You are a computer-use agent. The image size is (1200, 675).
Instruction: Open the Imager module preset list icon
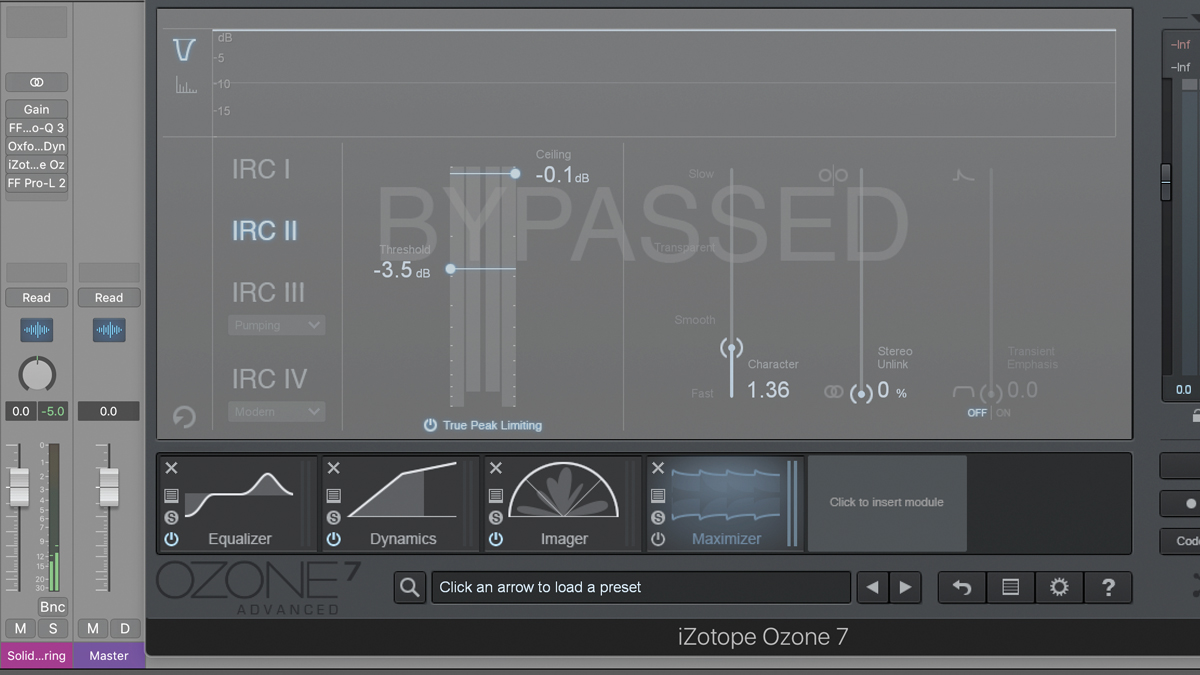coord(495,495)
